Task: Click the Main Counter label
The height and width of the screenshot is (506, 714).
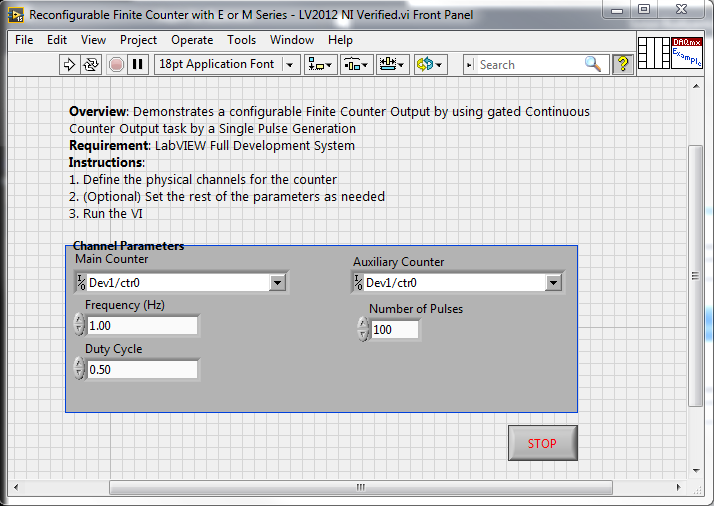Action: click(112, 259)
